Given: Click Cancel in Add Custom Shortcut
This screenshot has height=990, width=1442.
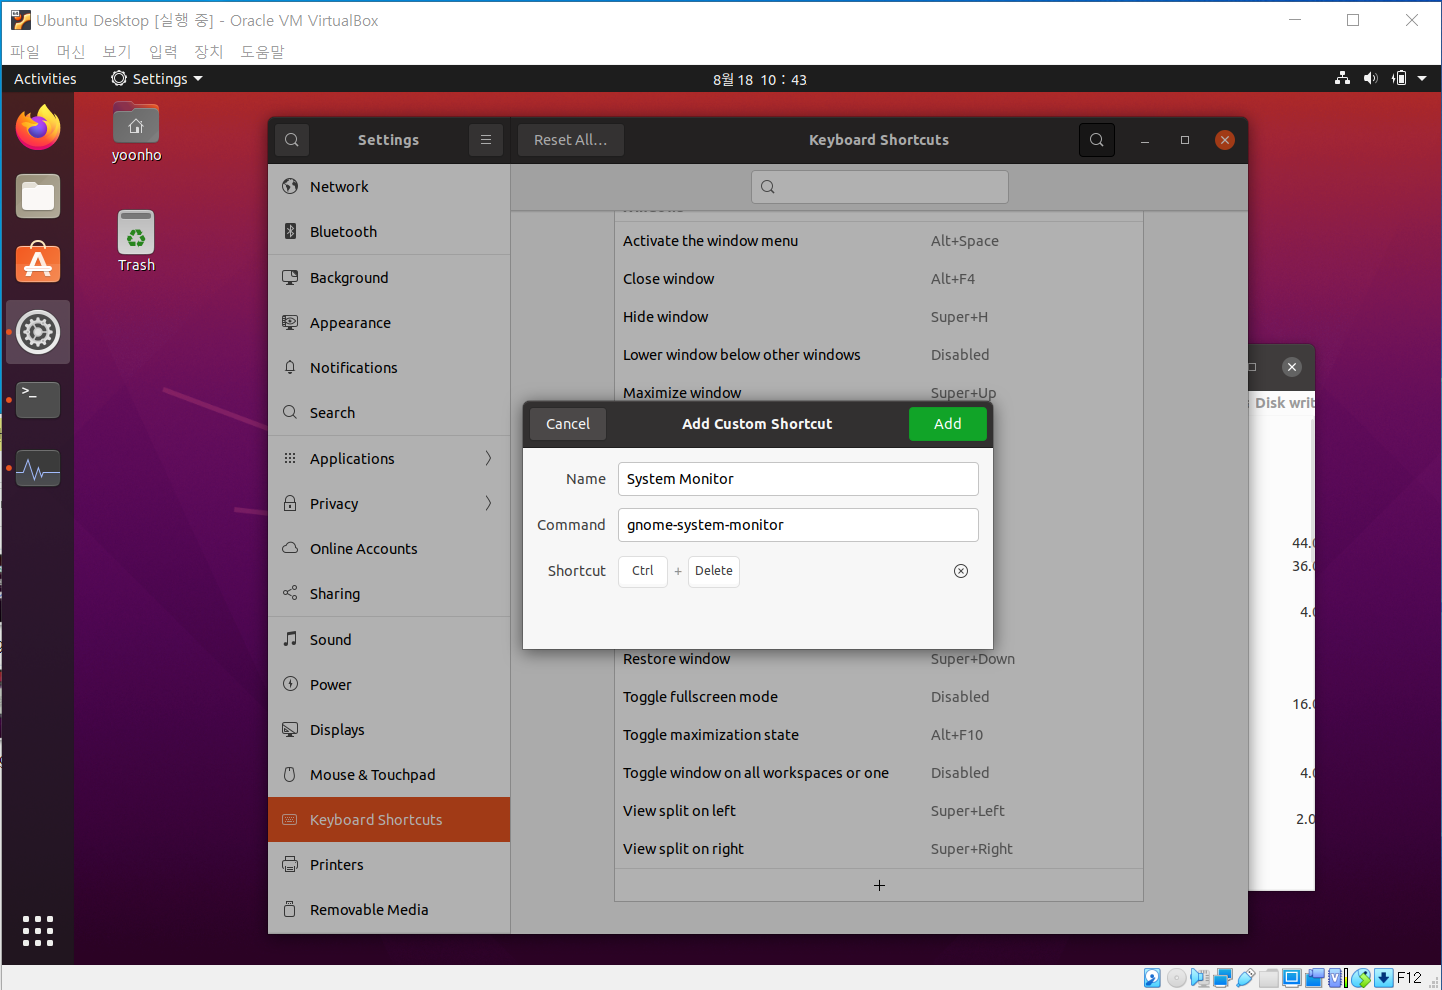Looking at the screenshot, I should pos(568,424).
